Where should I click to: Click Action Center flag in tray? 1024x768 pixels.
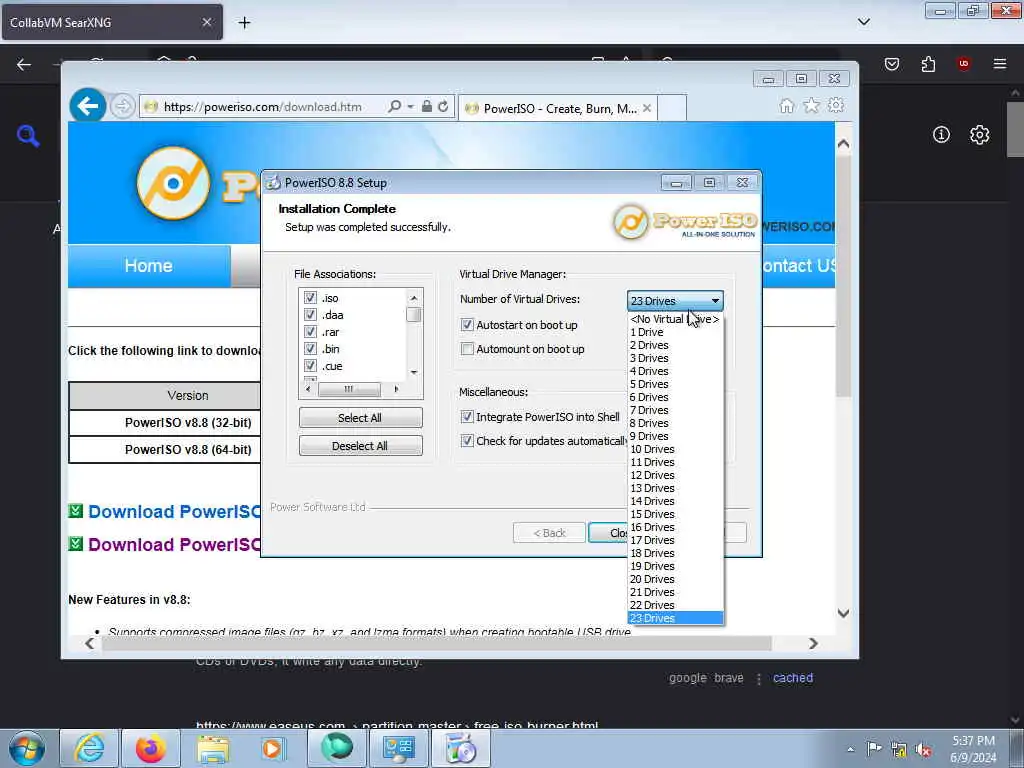click(x=874, y=748)
